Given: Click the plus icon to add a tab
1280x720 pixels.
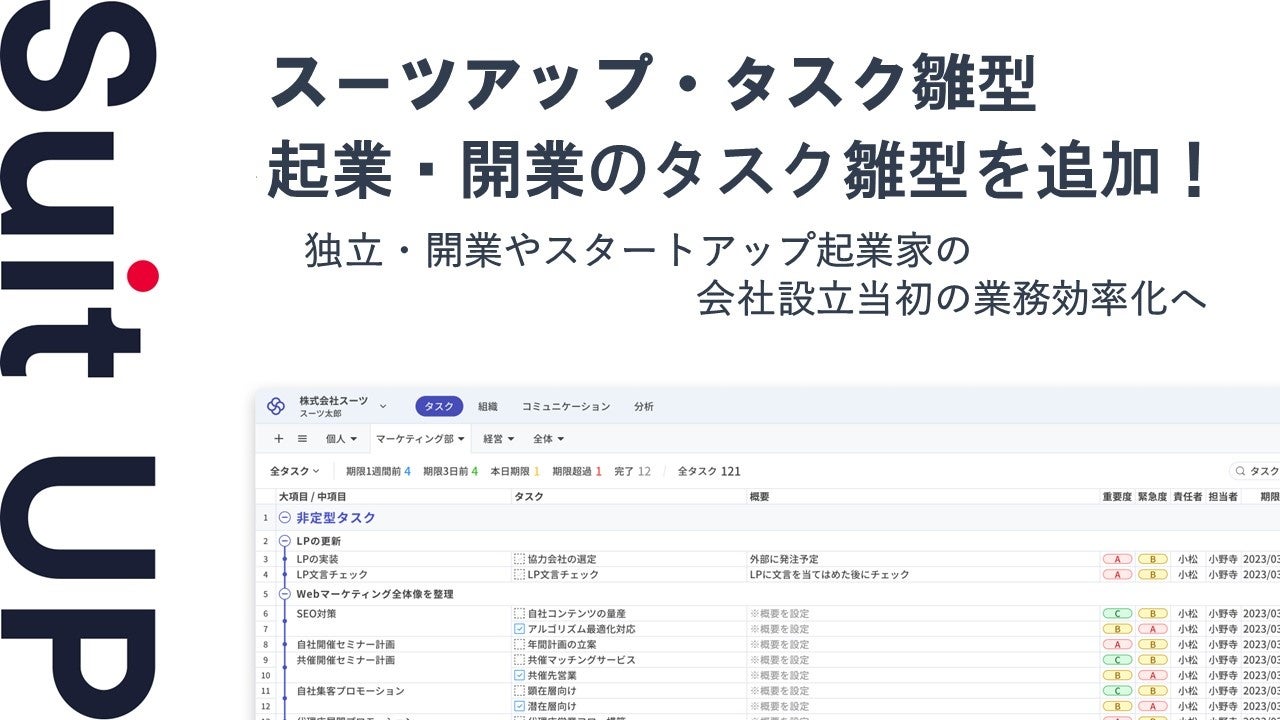Looking at the screenshot, I should coord(279,438).
